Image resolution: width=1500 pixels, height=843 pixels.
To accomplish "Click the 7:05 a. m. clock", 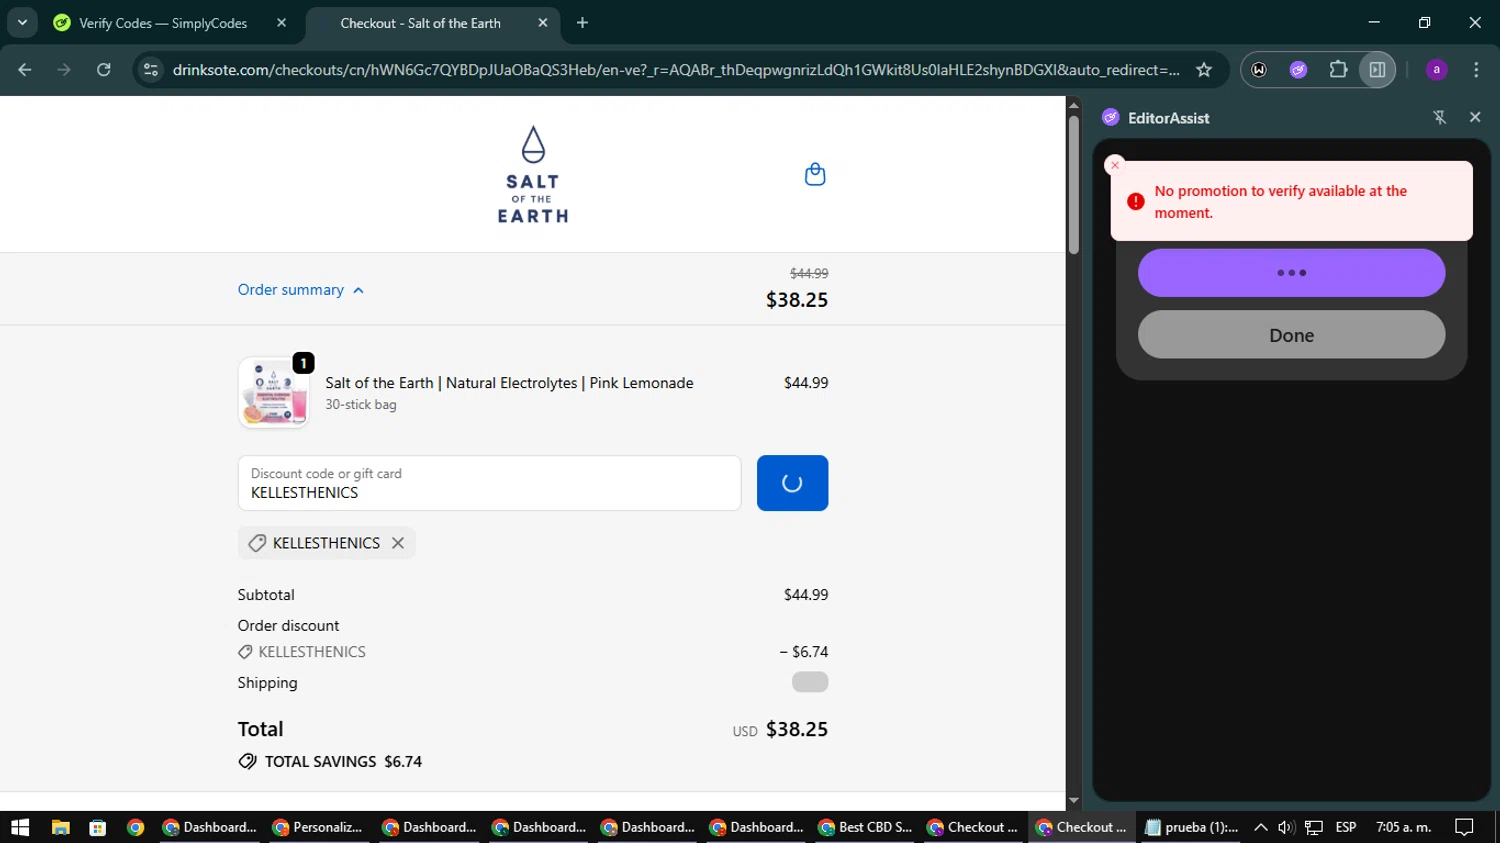I will coord(1404,827).
